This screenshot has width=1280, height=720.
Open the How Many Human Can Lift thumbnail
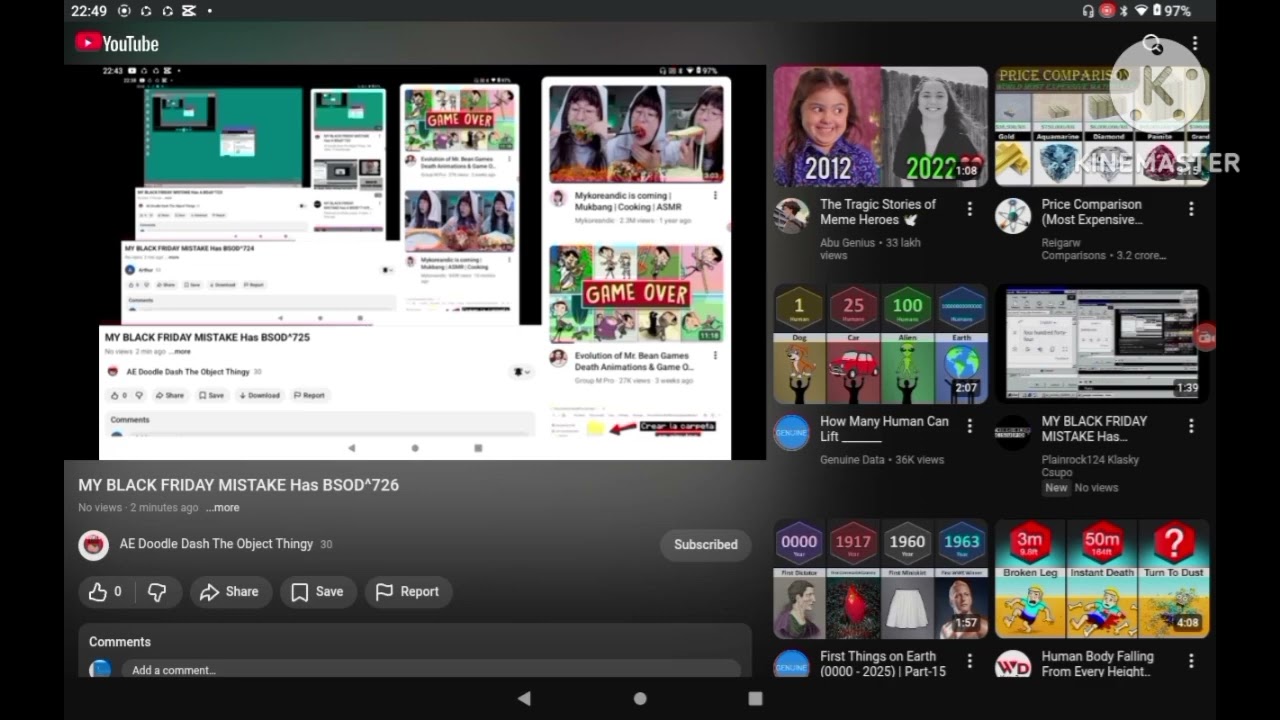880,344
